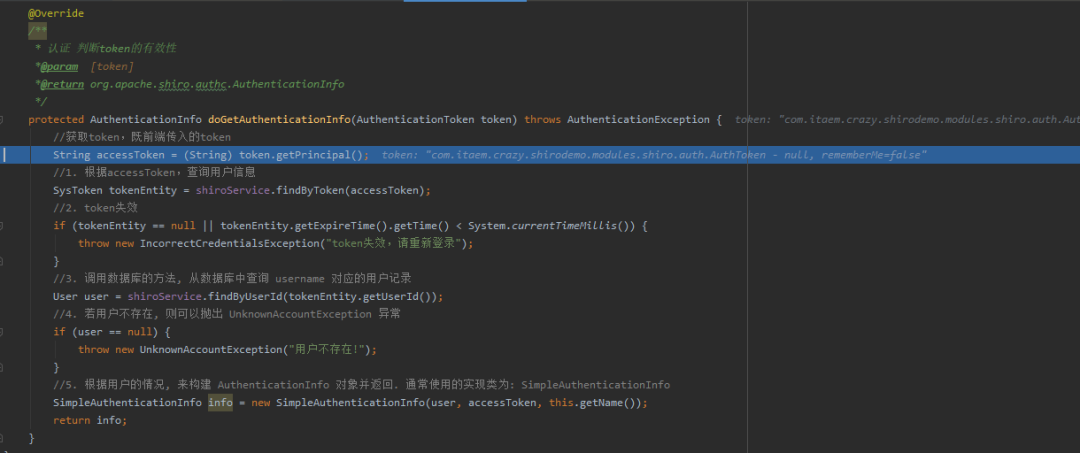
Task: Click the @Override annotation
Action: (56, 13)
